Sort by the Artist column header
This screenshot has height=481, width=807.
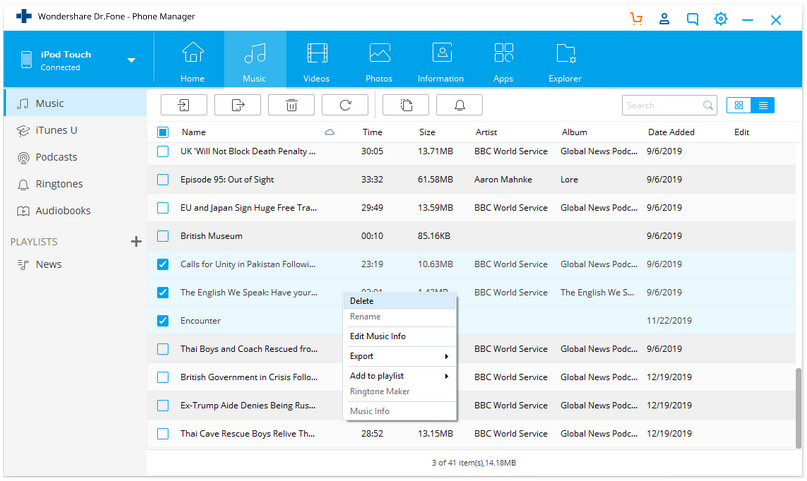pyautogui.click(x=486, y=132)
